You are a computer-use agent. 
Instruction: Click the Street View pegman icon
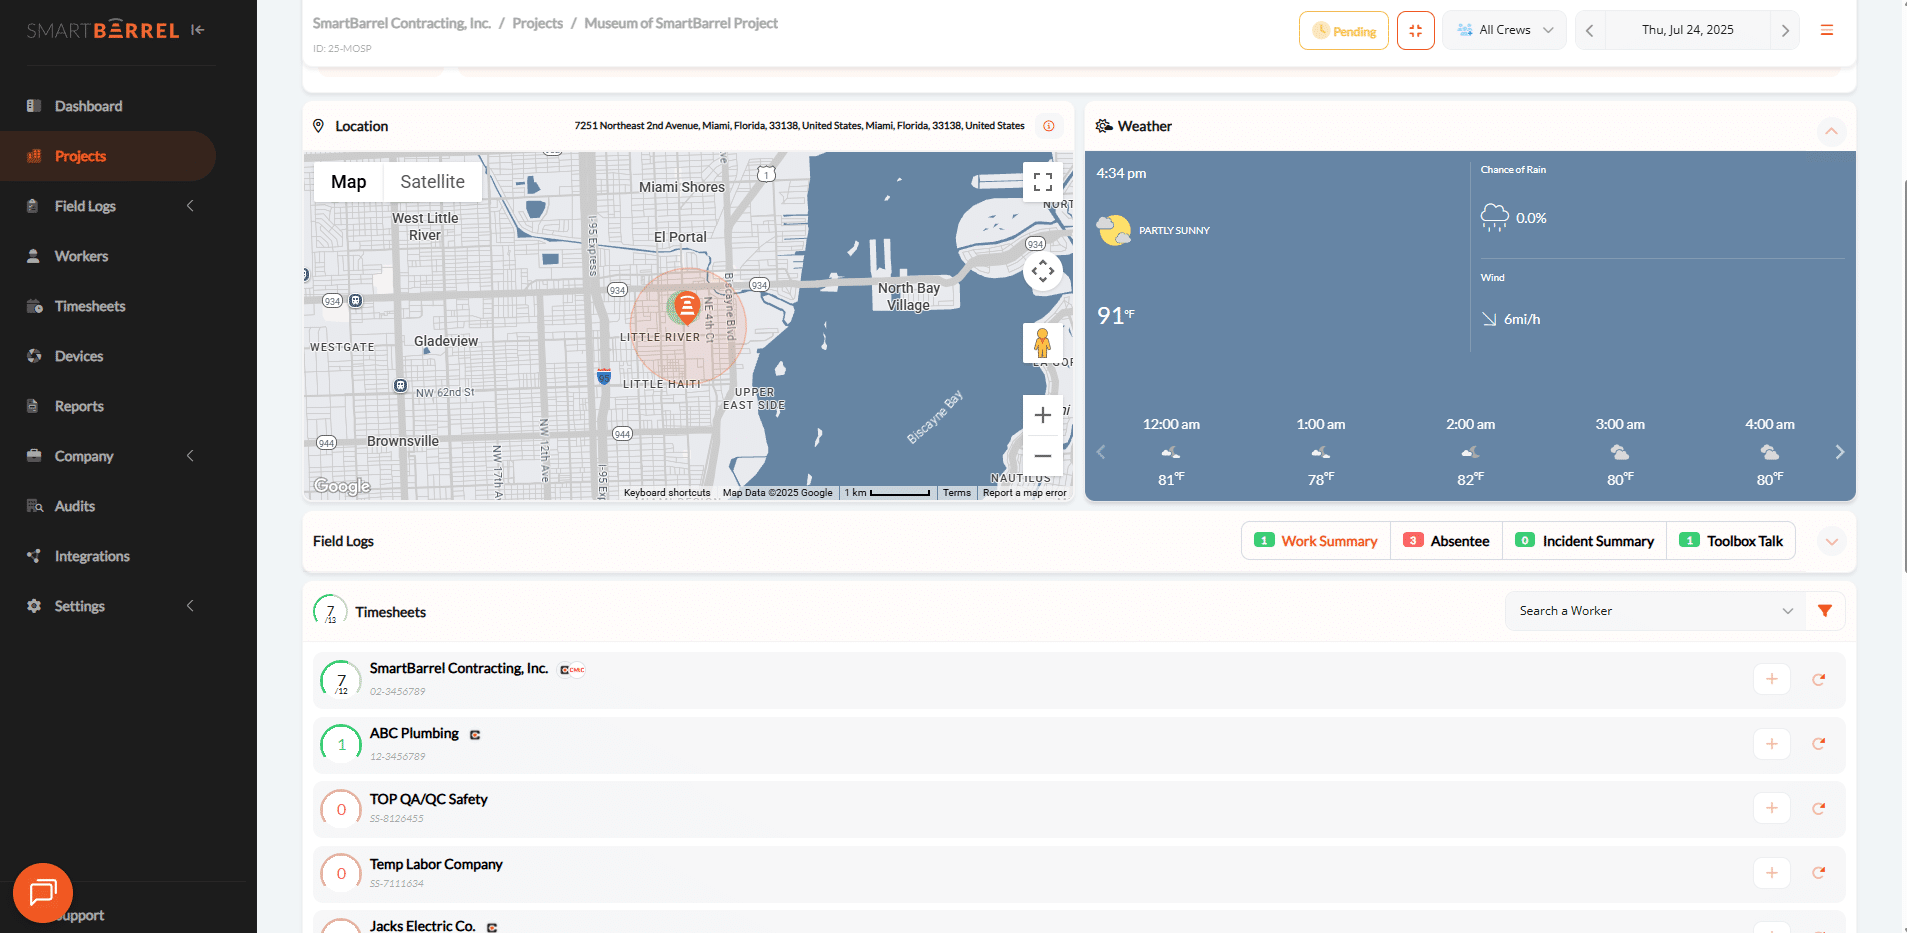pyautogui.click(x=1042, y=343)
